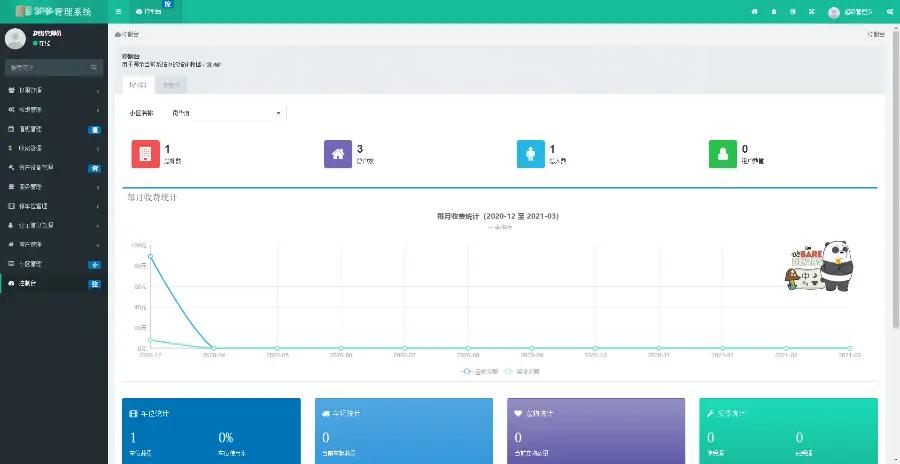Click the number 3 beside purple house icon

point(360,149)
